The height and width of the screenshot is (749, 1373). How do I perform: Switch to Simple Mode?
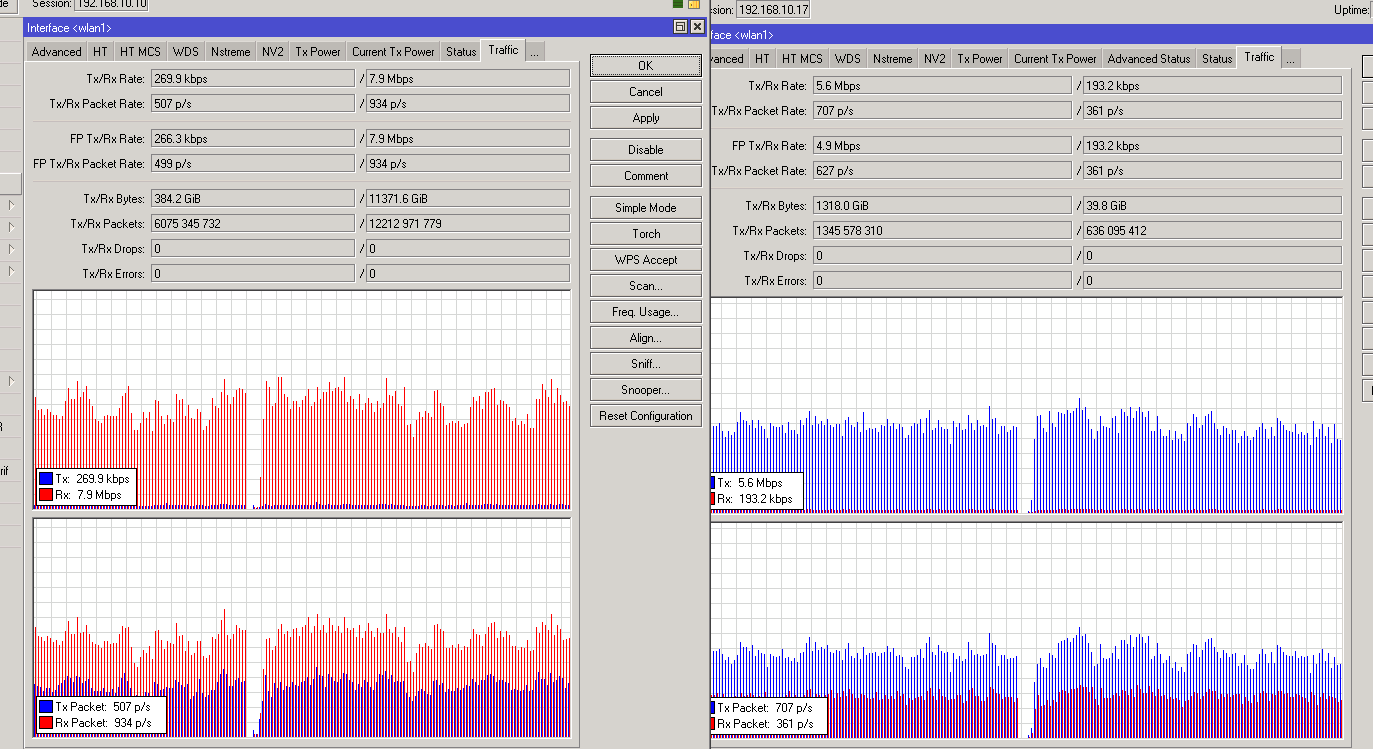(x=646, y=208)
